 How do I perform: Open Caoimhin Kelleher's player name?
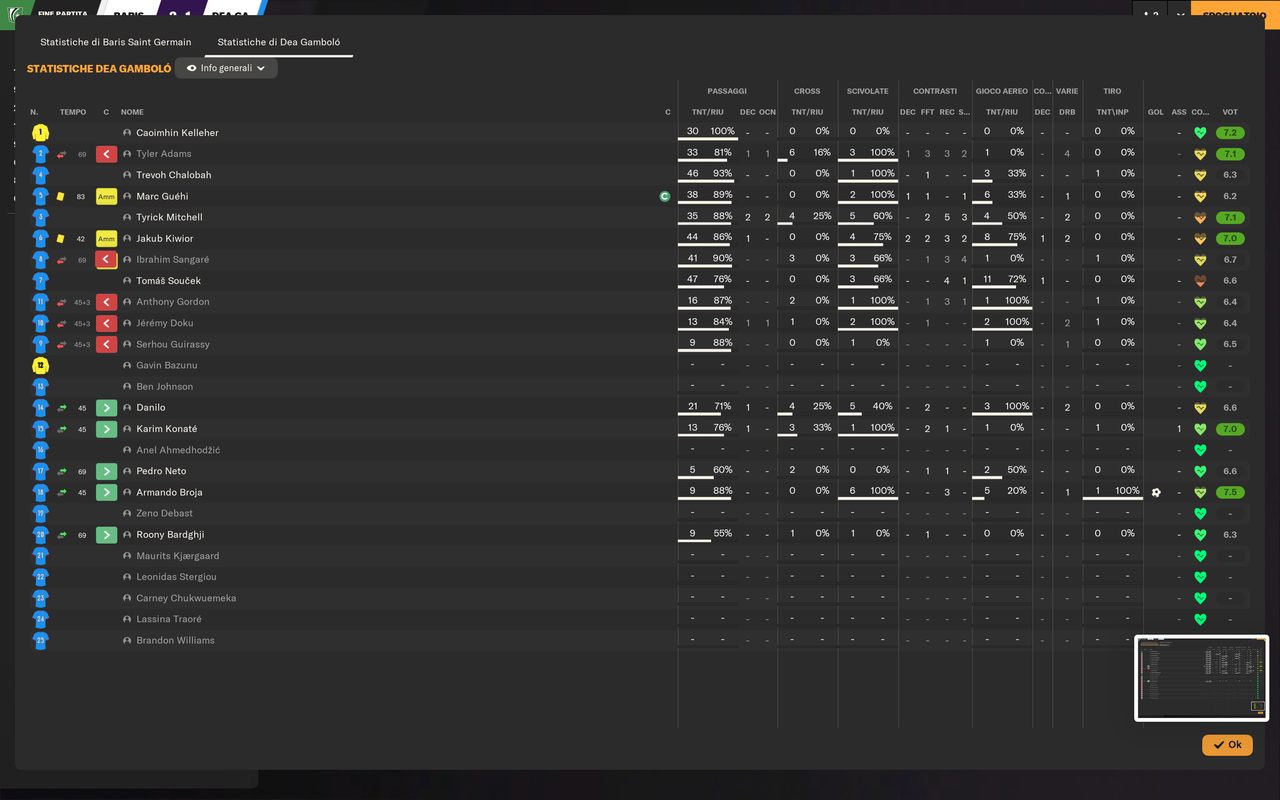pyautogui.click(x=177, y=133)
